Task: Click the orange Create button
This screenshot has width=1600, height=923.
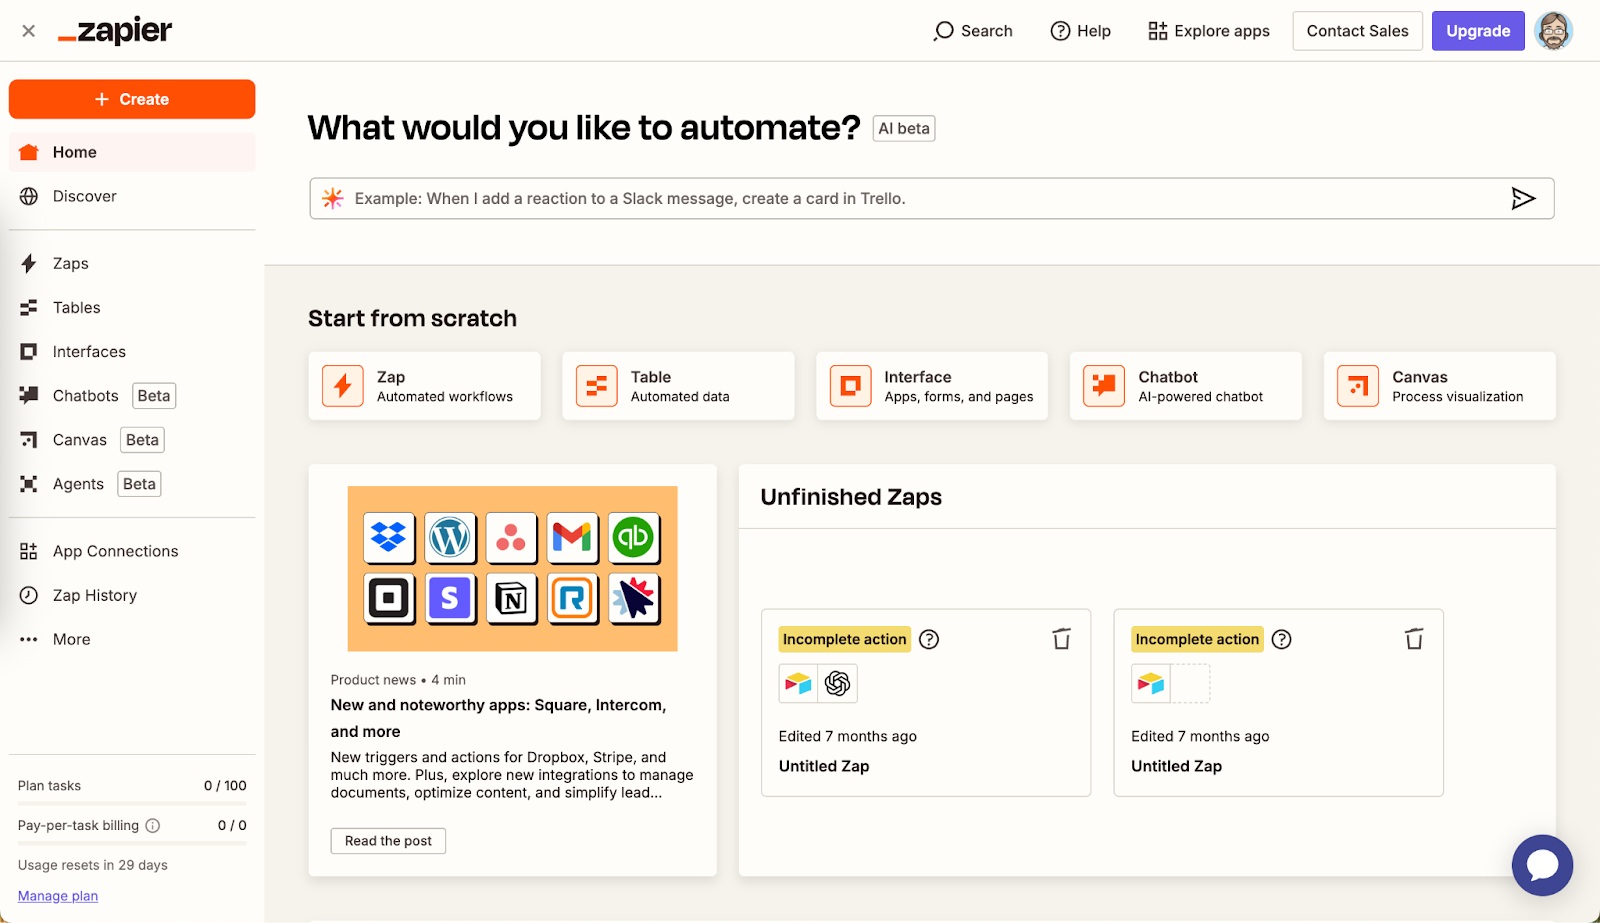Action: pos(132,99)
